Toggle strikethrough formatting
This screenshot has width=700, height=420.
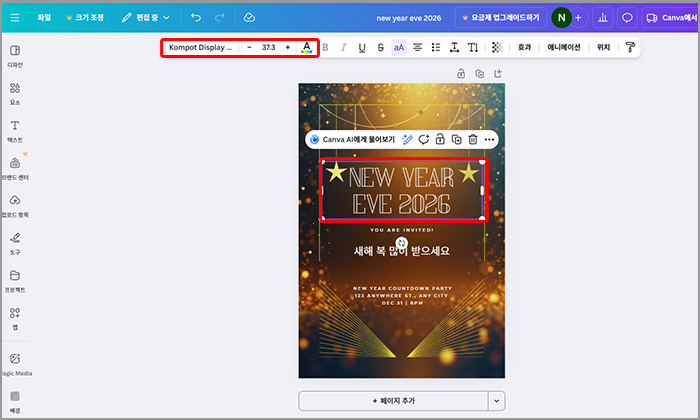(x=380, y=47)
